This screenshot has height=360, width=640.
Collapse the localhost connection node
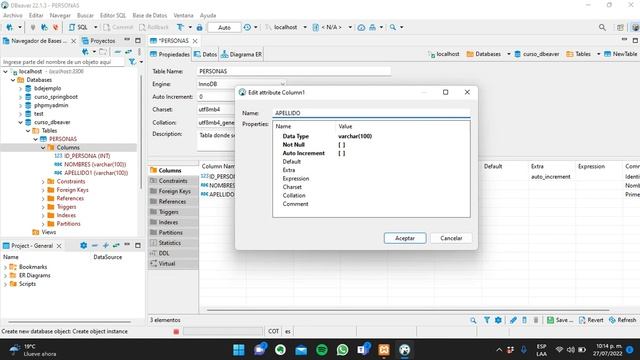tap(5, 71)
